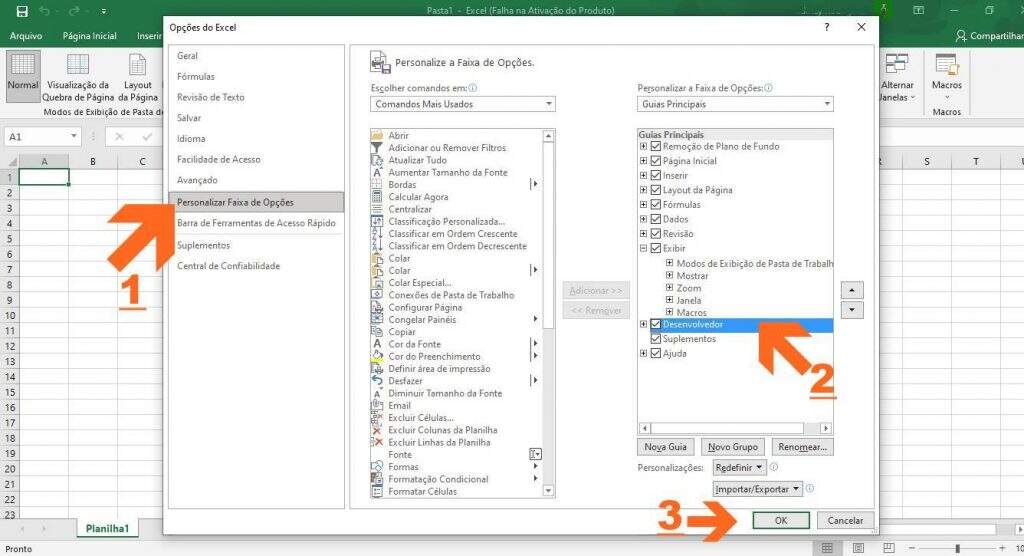Uncheck the Dados tab checkbox
The image size is (1024, 556).
coord(656,220)
